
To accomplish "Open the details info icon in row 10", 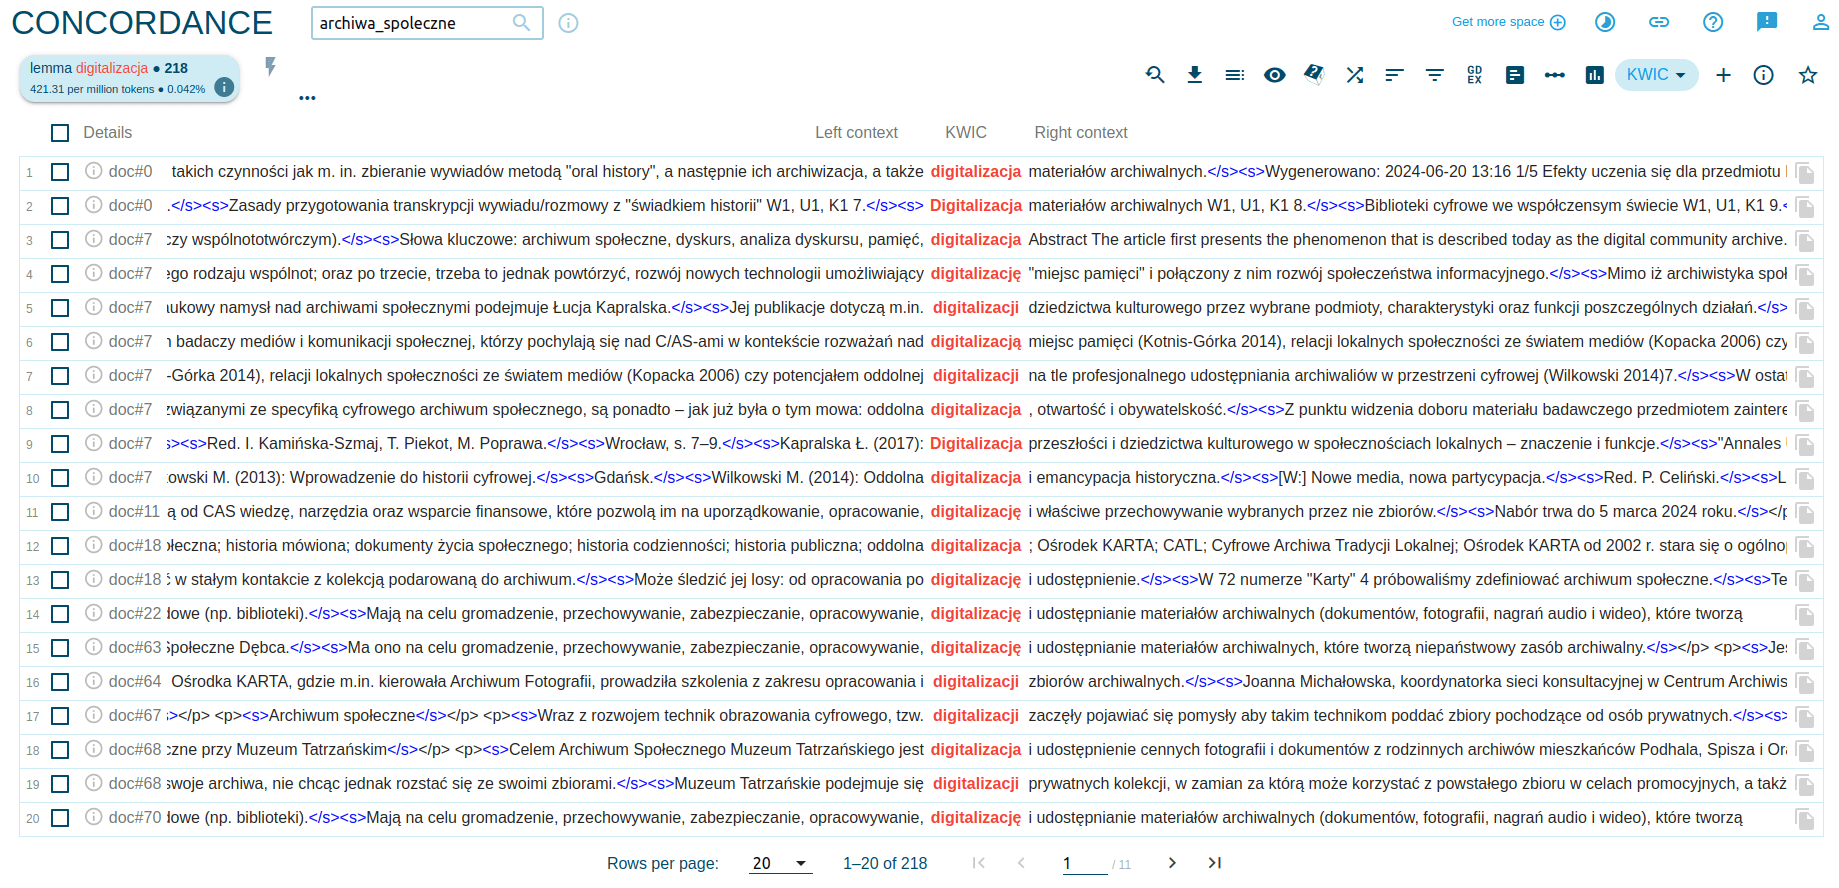I will tap(94, 477).
